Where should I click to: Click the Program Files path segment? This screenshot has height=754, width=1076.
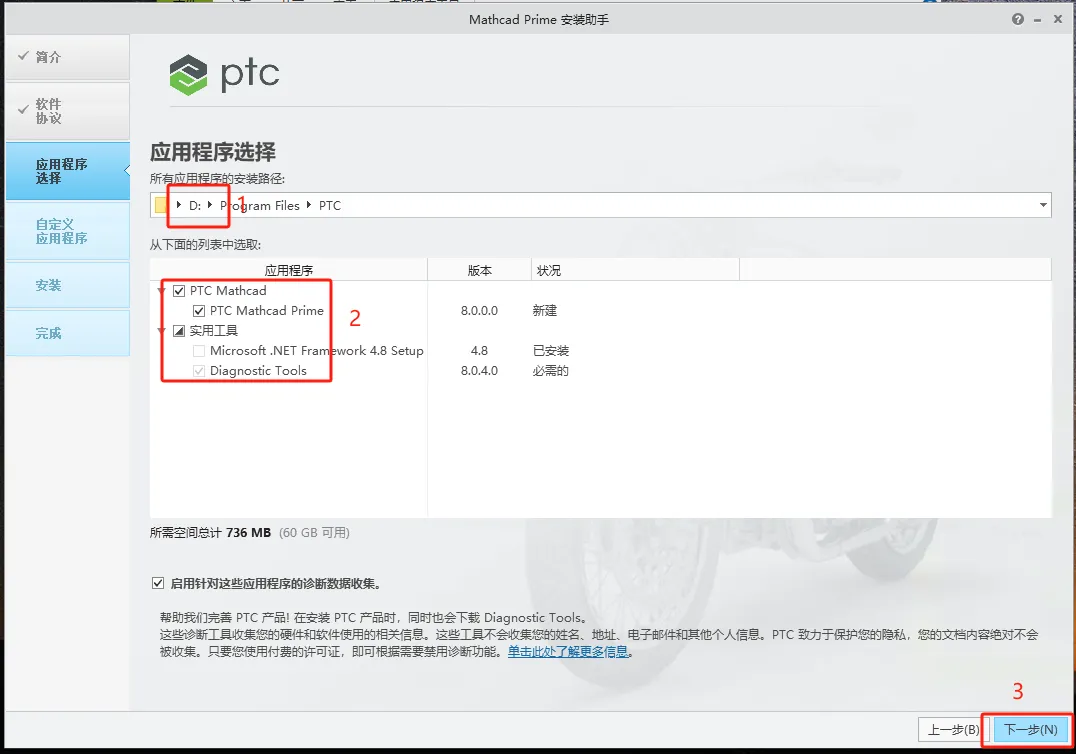click(x=259, y=205)
